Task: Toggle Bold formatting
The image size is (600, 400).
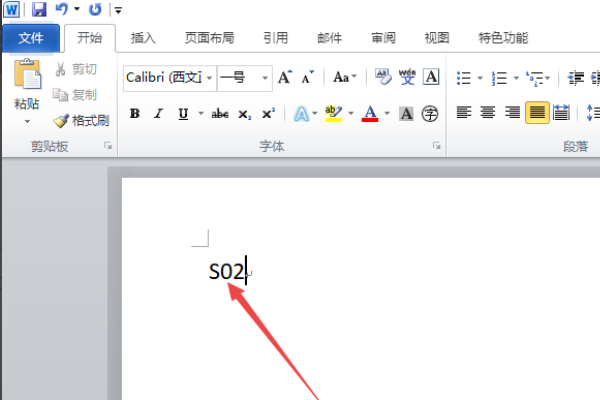Action: (x=135, y=114)
